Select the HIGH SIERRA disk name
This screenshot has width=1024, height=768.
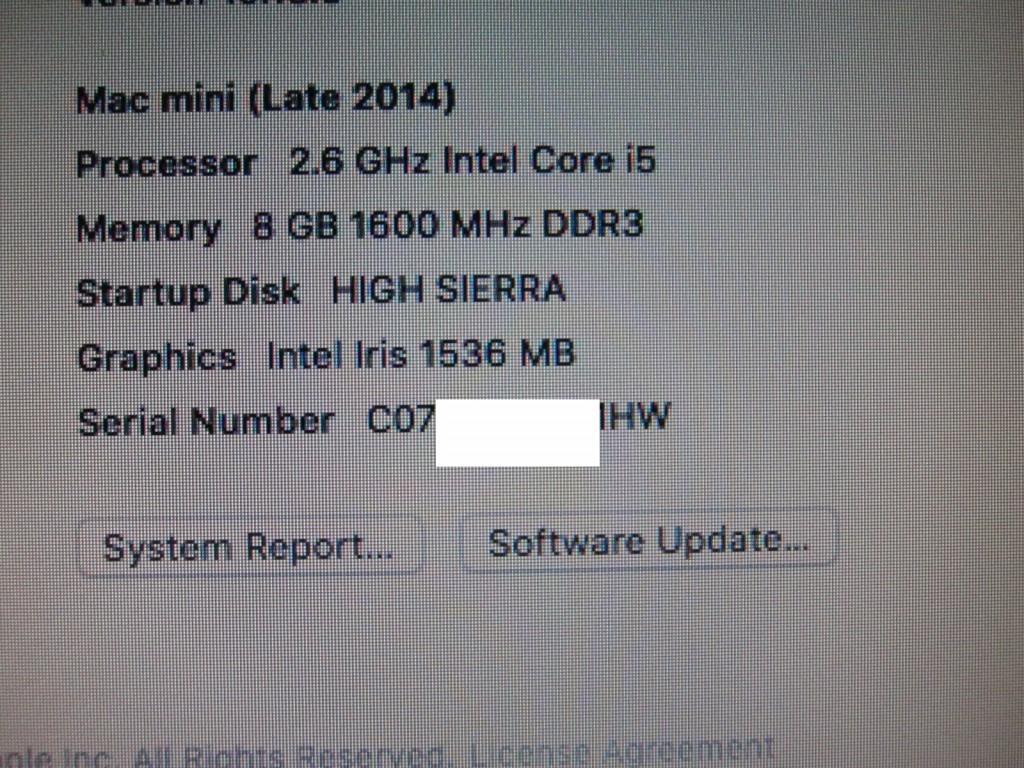click(x=449, y=289)
